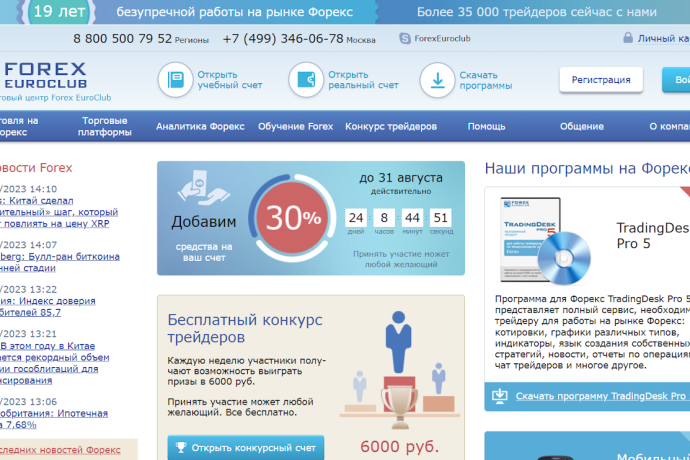Open the ForexEuroclub Skype contact link
The height and width of the screenshot is (460, 690).
tap(442, 38)
